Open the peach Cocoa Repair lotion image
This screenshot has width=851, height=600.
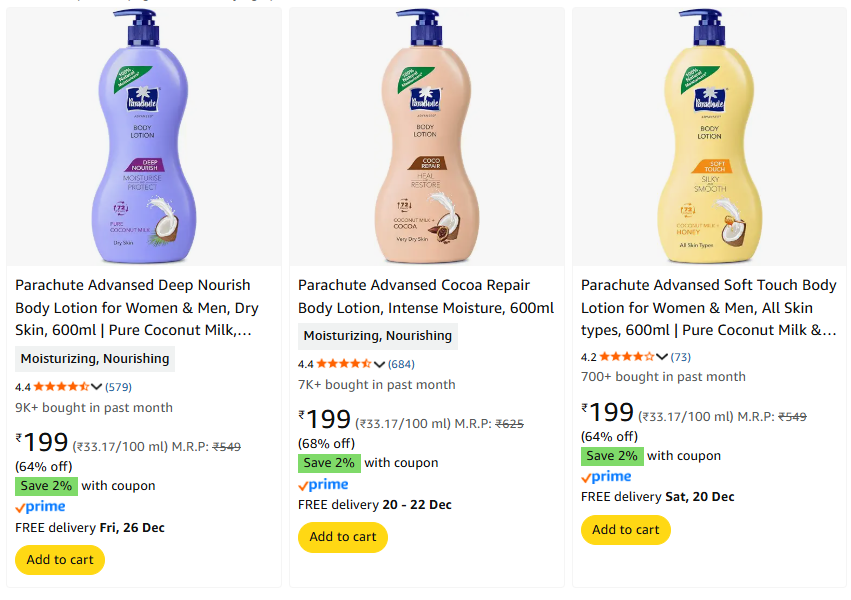click(426, 135)
